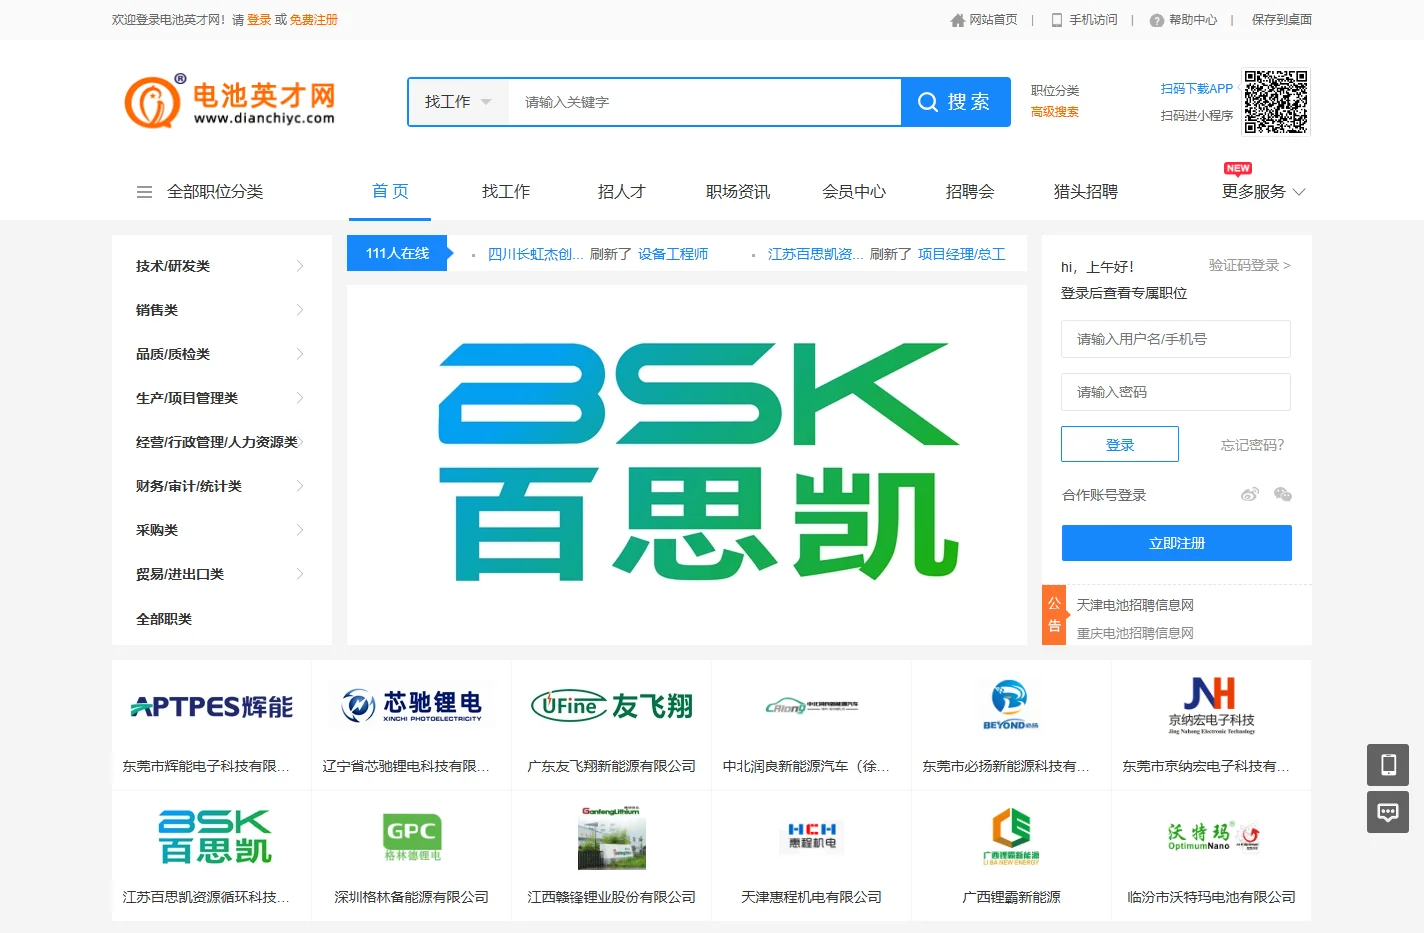Open the 职位分类 link beside search

1055,91
